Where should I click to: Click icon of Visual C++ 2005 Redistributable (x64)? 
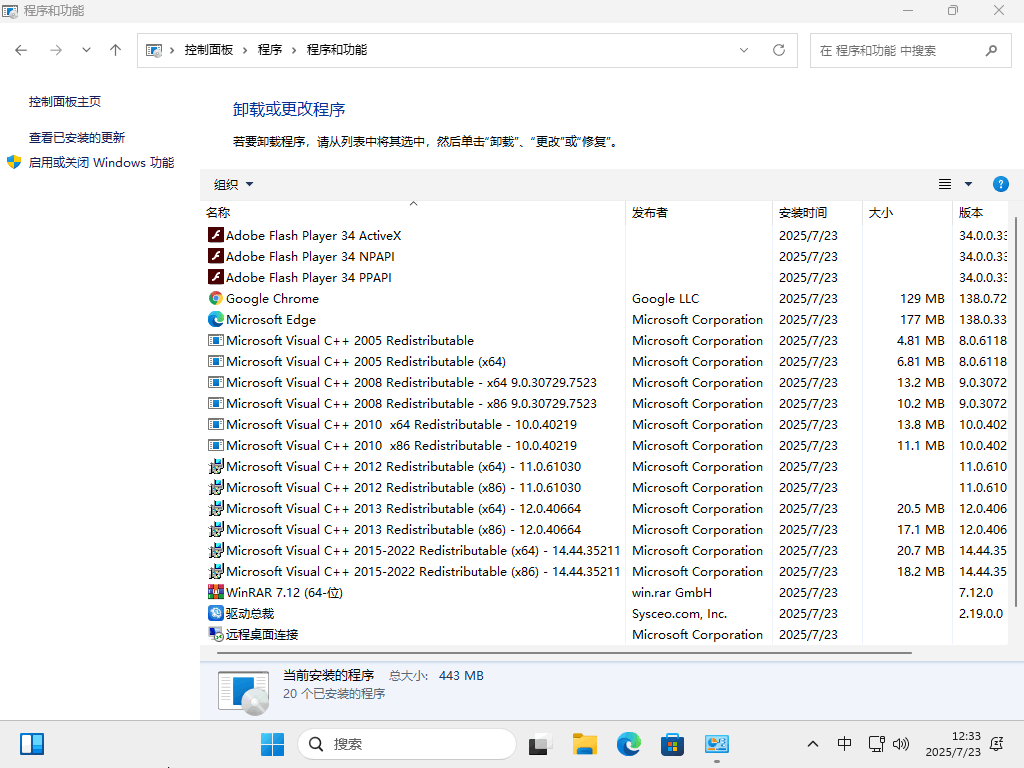click(x=216, y=361)
